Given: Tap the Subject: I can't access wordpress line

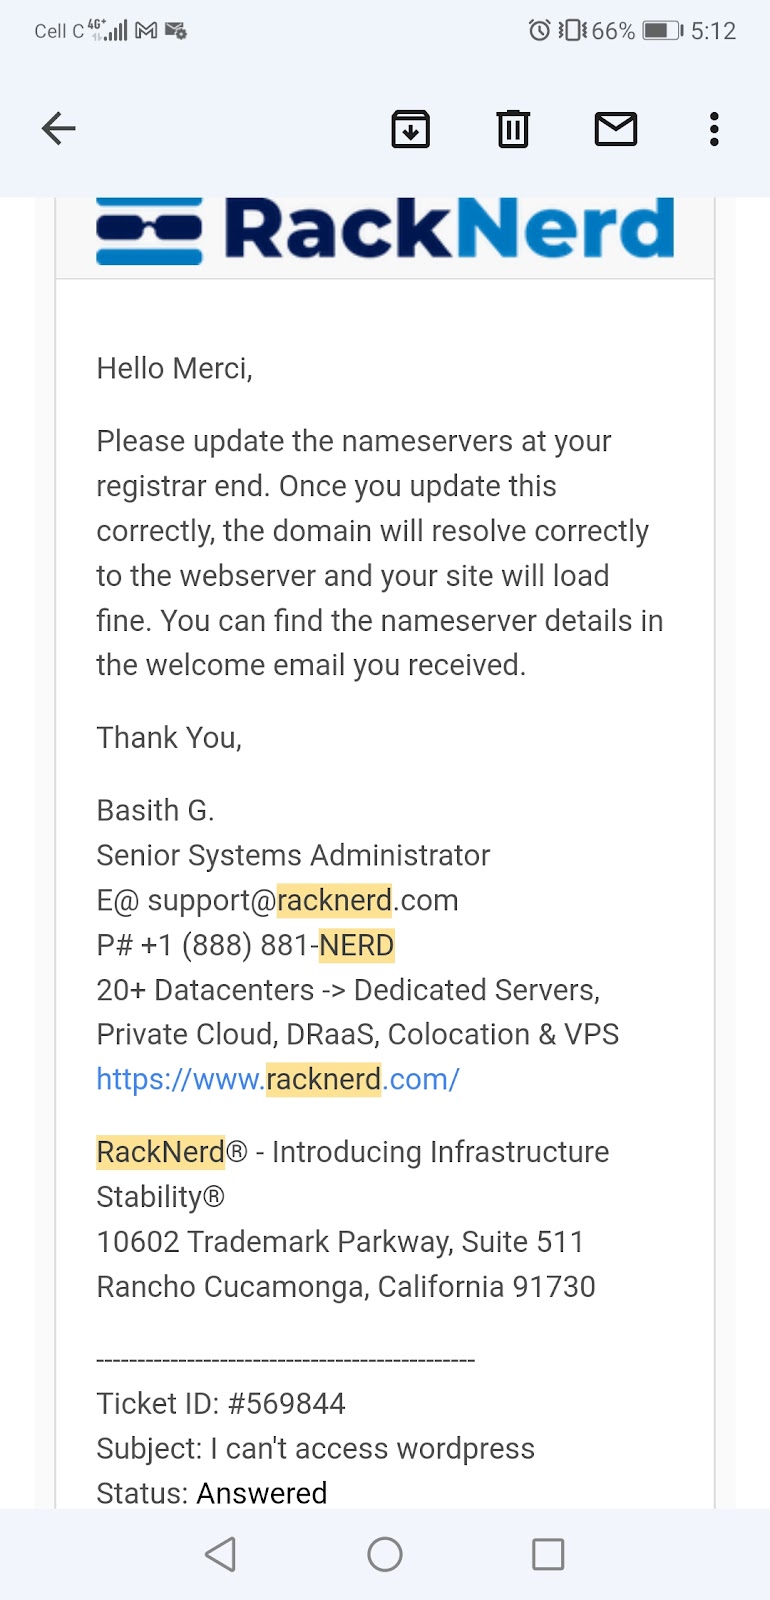Looking at the screenshot, I should 315,1448.
